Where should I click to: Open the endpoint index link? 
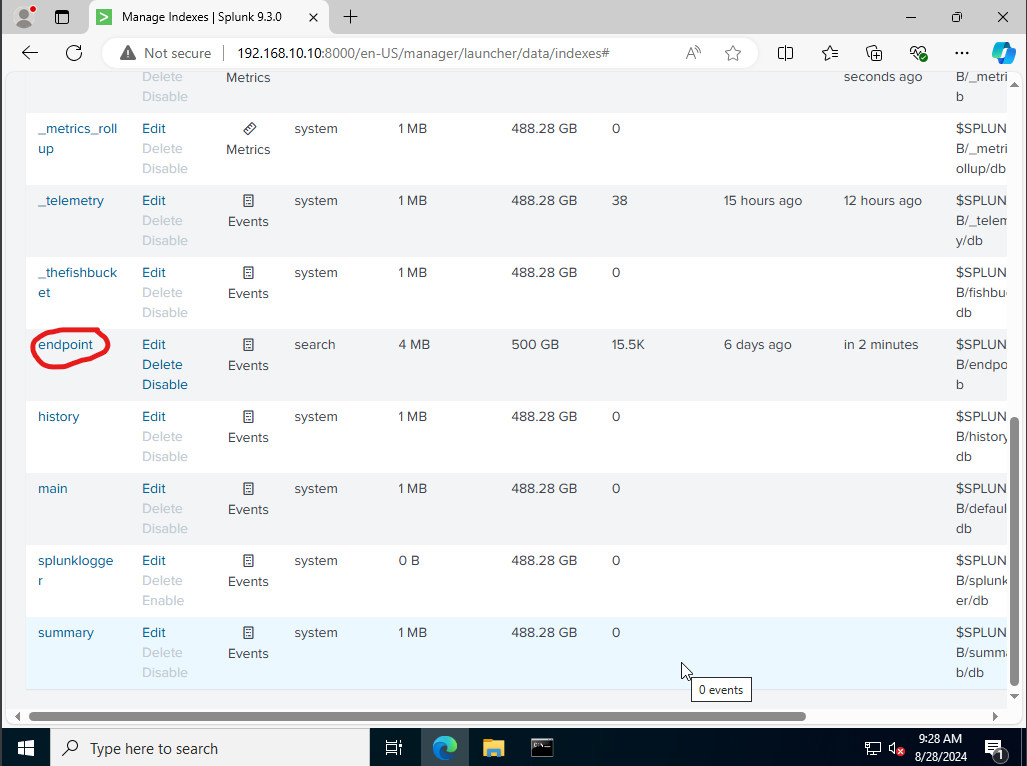click(x=65, y=344)
